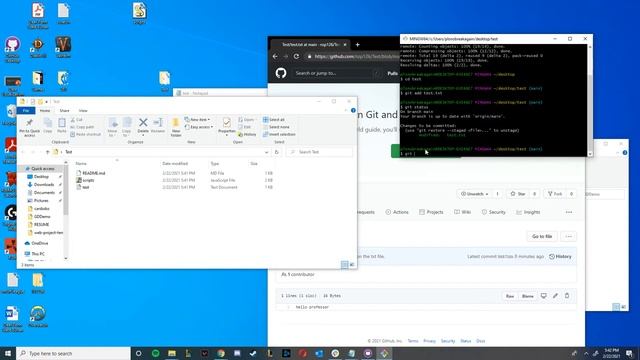Open the File tab in Explorer
The height and width of the screenshot is (360, 640).
pos(26,111)
